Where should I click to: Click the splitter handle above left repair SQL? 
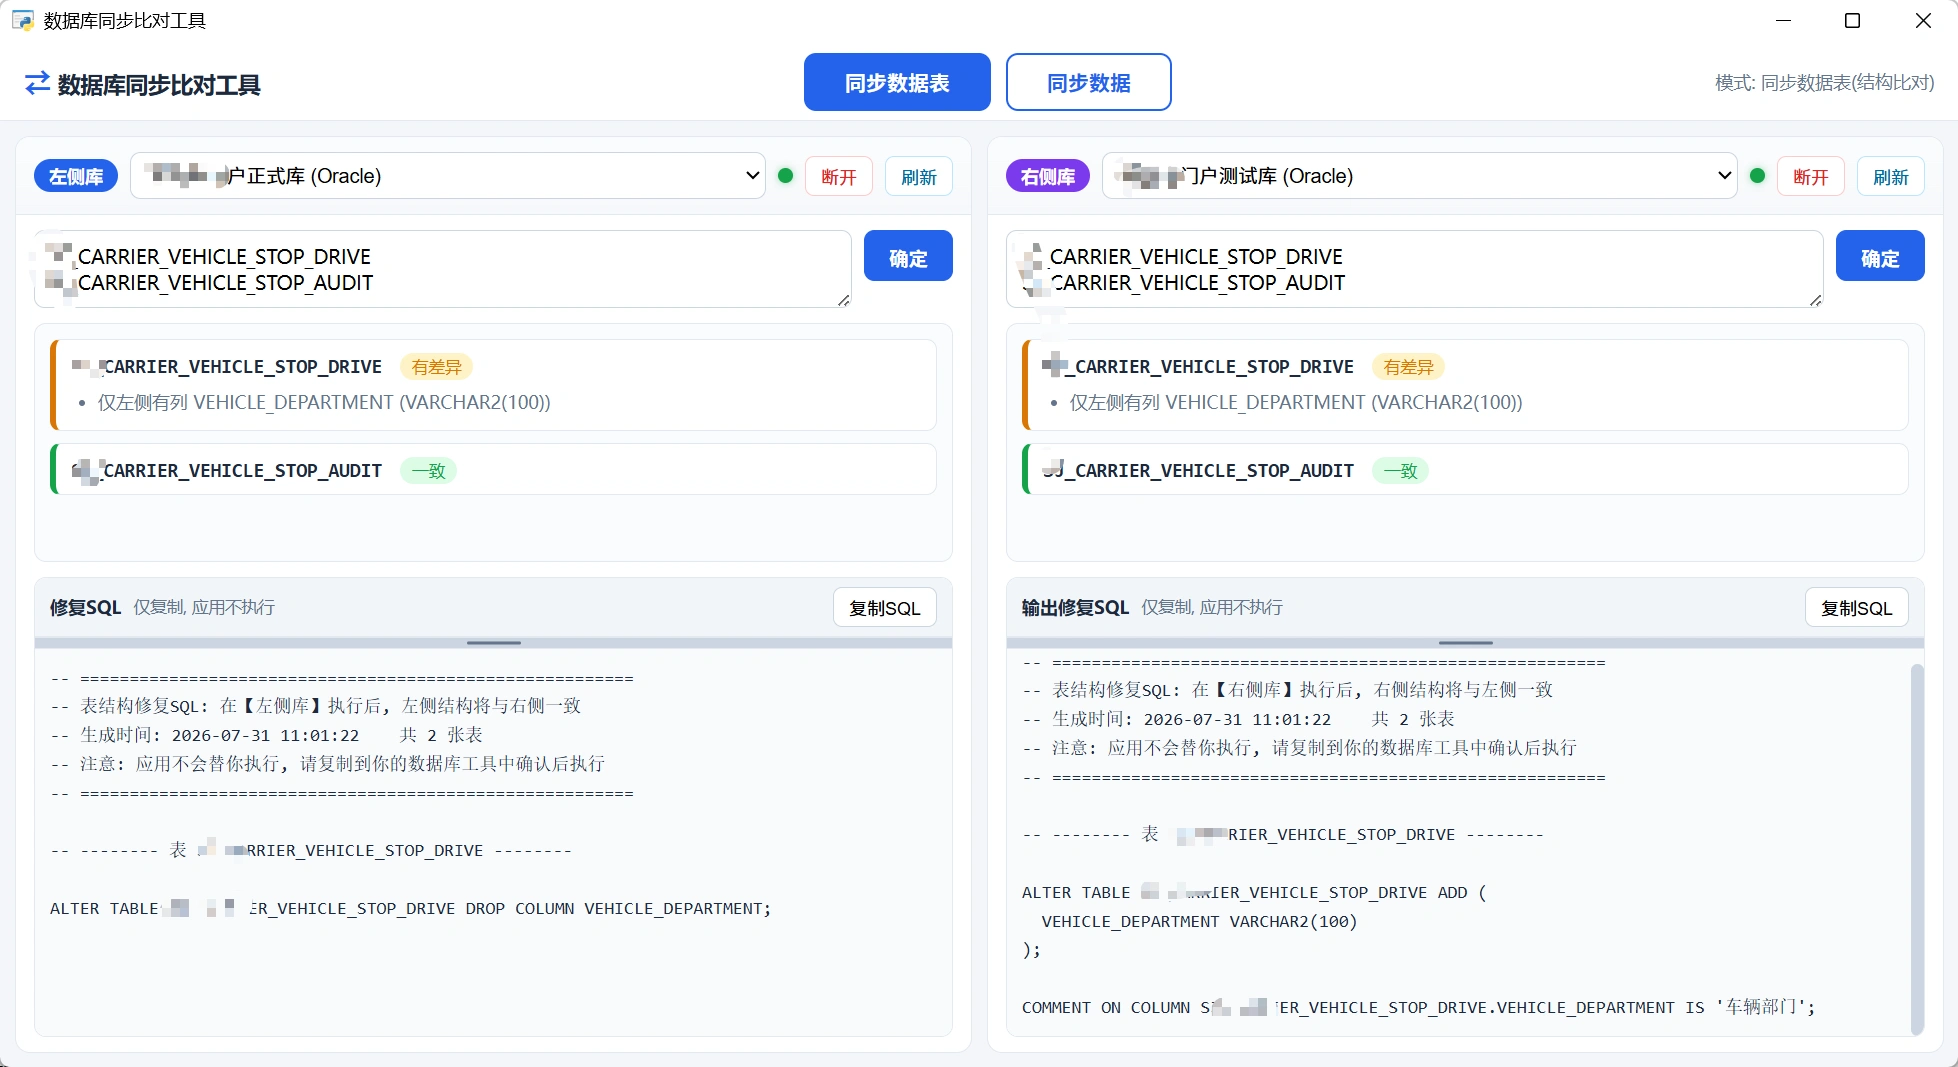point(494,643)
